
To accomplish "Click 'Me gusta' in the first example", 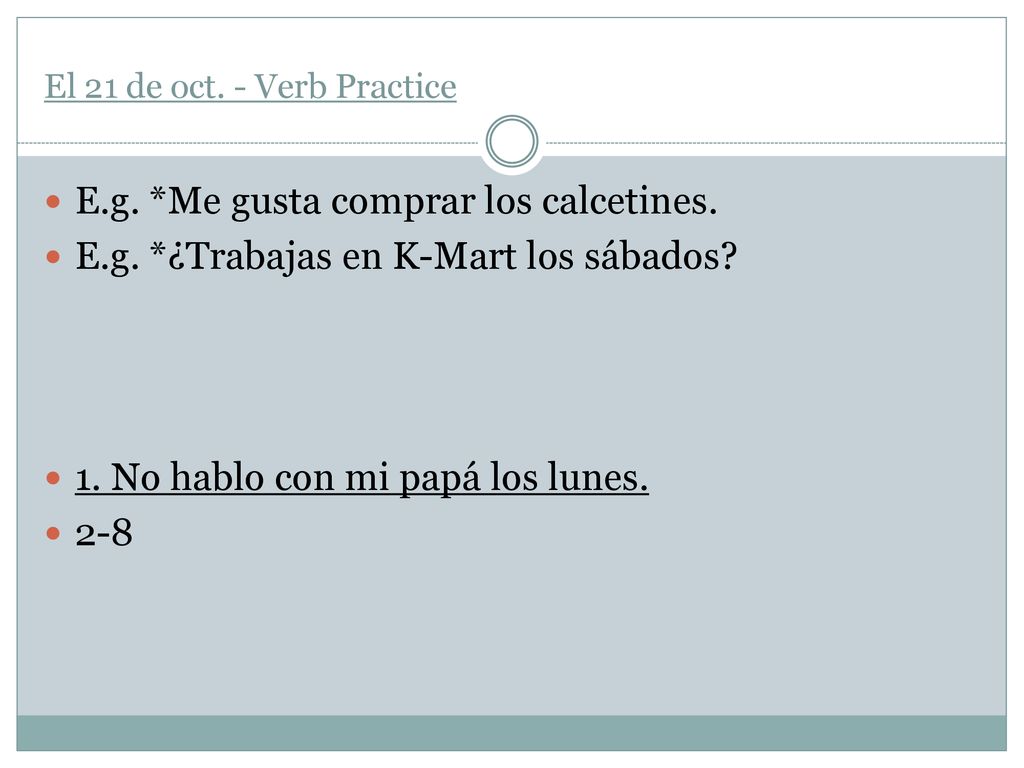I will [x=244, y=201].
